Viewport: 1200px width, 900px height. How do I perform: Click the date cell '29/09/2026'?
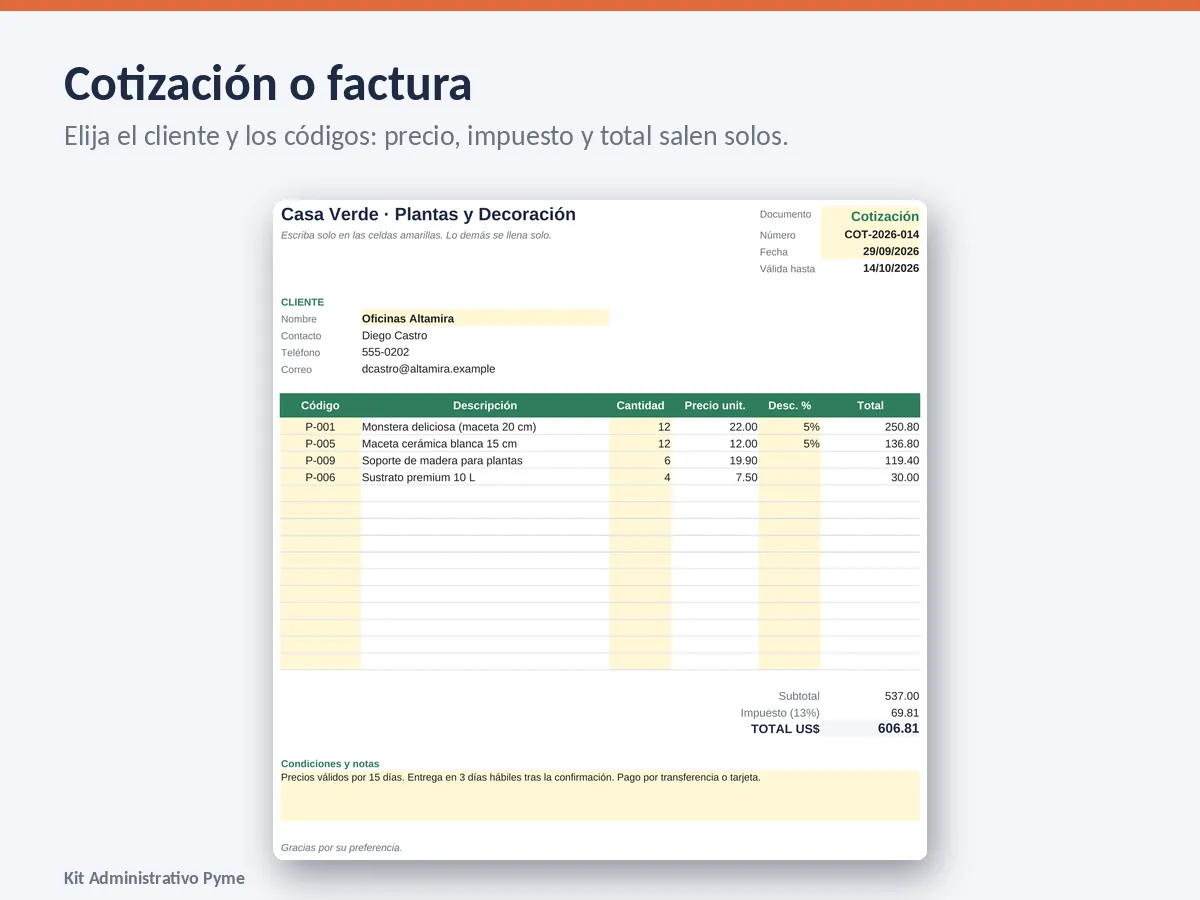[x=870, y=252]
